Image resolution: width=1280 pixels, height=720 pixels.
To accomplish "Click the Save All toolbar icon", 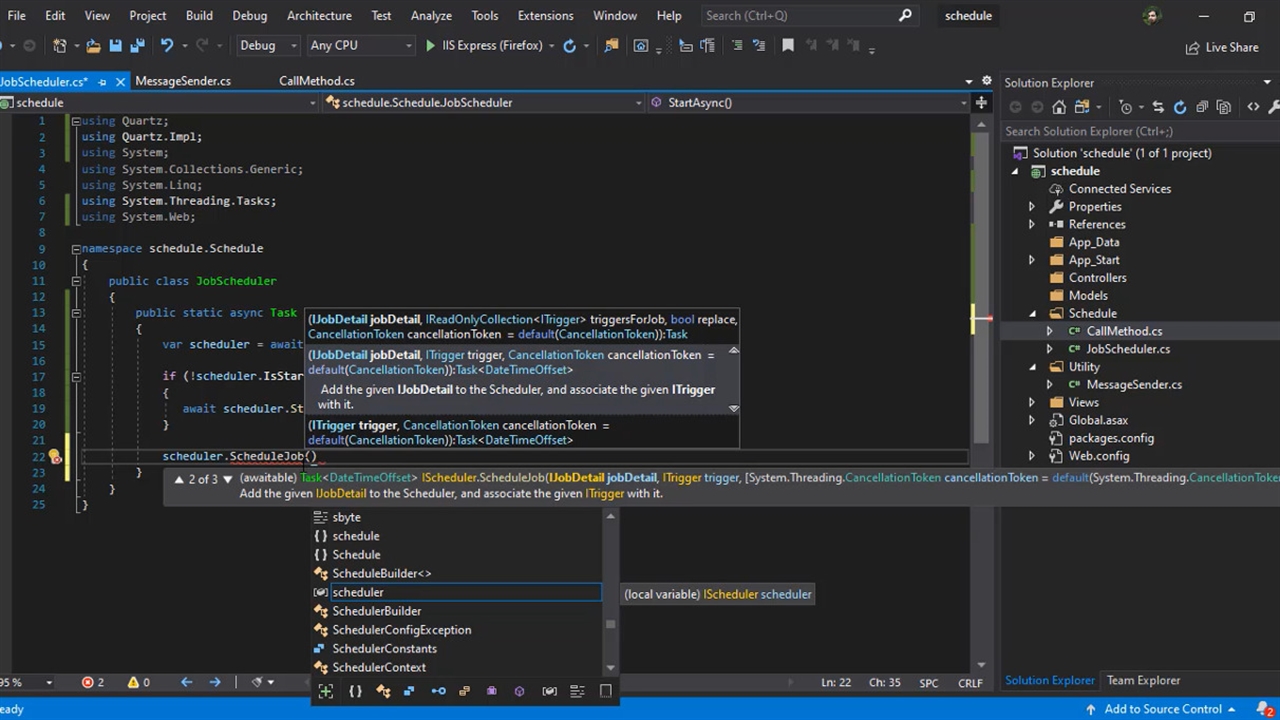I will [x=136, y=46].
